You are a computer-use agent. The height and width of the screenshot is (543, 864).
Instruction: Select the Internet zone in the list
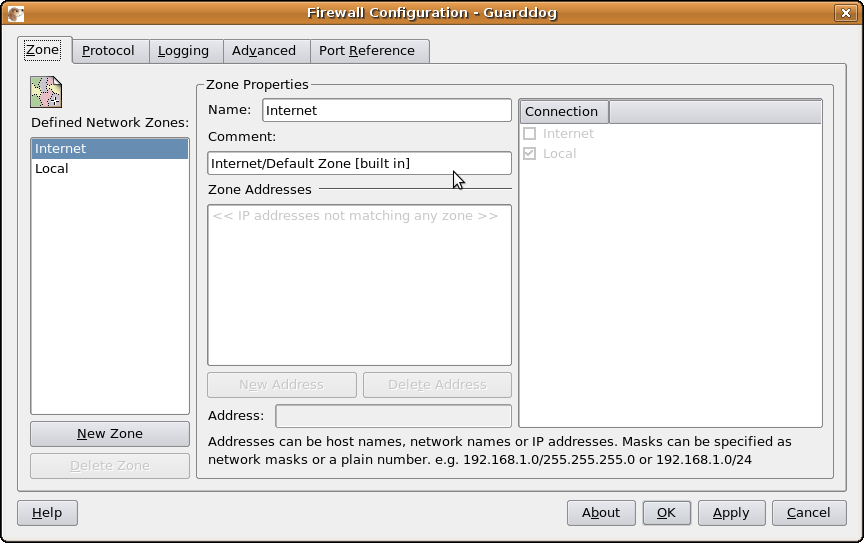pyautogui.click(x=60, y=148)
